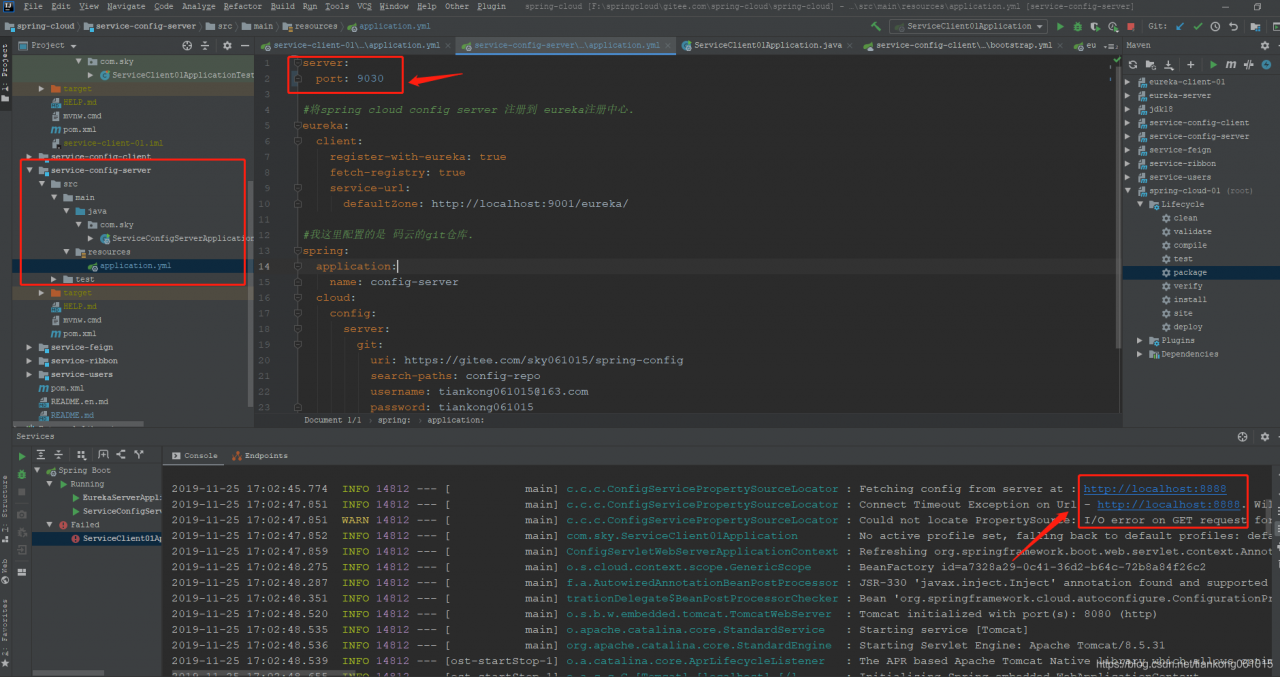Reimport all Maven projects using refresh icon

1133,64
